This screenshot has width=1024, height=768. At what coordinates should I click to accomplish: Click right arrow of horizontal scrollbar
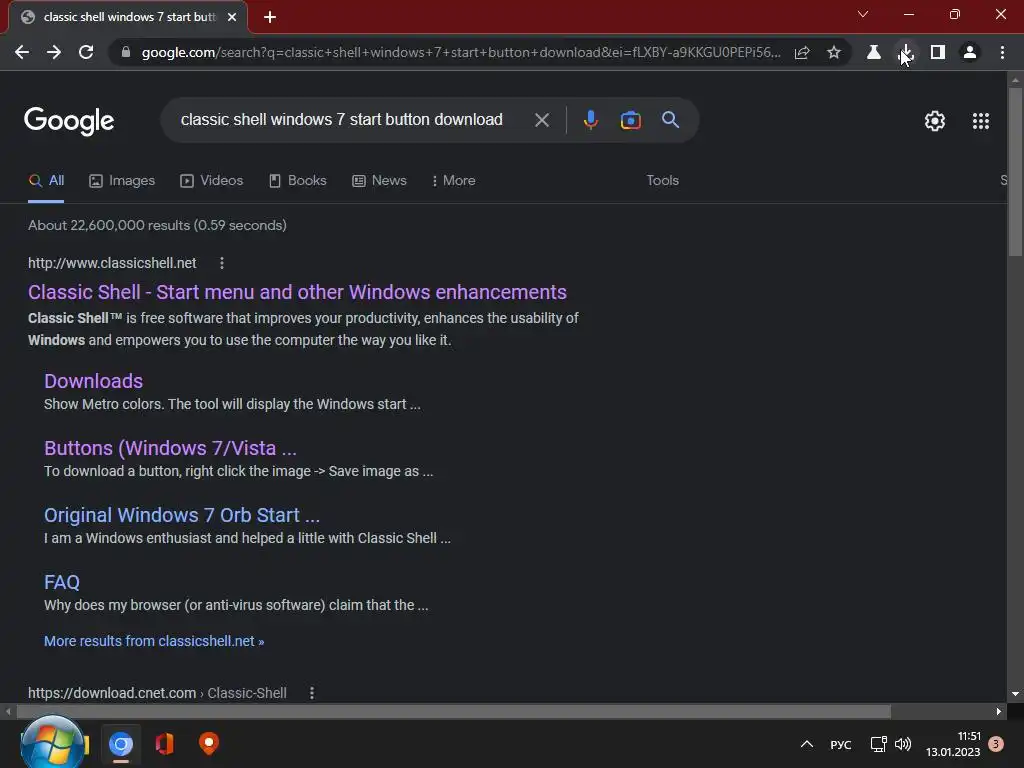click(x=999, y=711)
